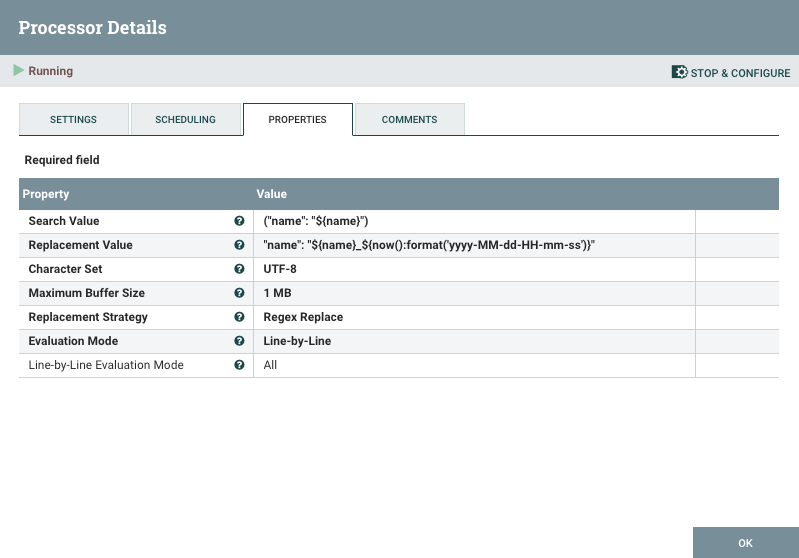The height and width of the screenshot is (558, 799).
Task: Click the help icon for Search Value
Action: [239, 221]
